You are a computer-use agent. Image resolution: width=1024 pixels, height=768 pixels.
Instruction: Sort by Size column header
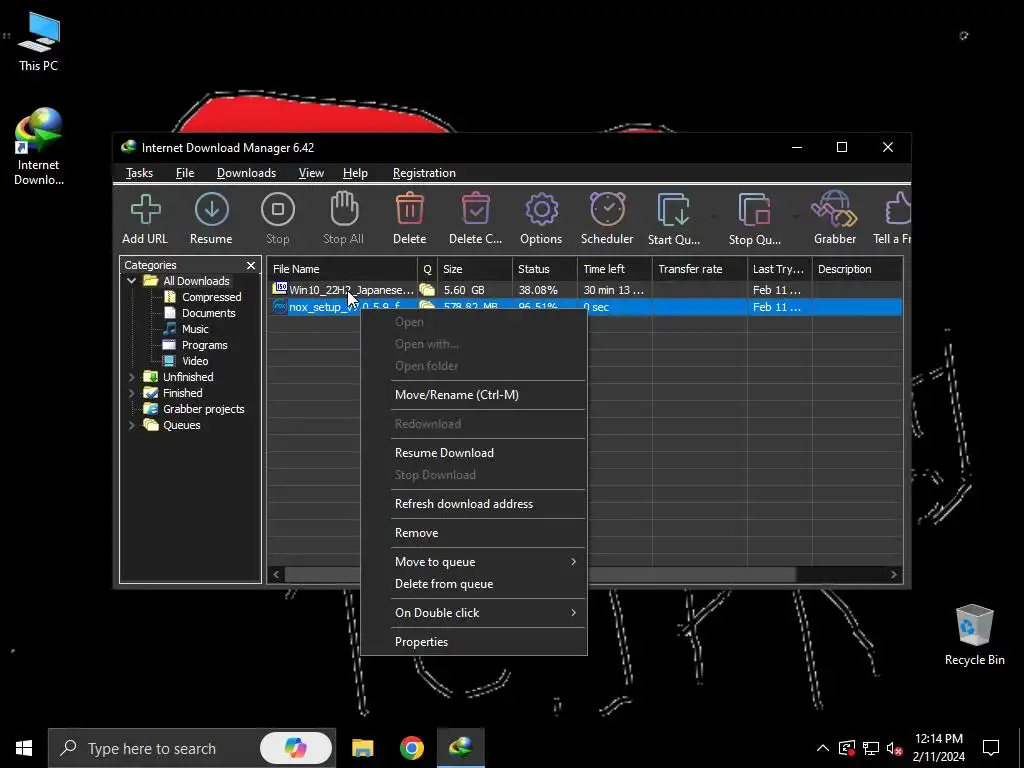475,269
